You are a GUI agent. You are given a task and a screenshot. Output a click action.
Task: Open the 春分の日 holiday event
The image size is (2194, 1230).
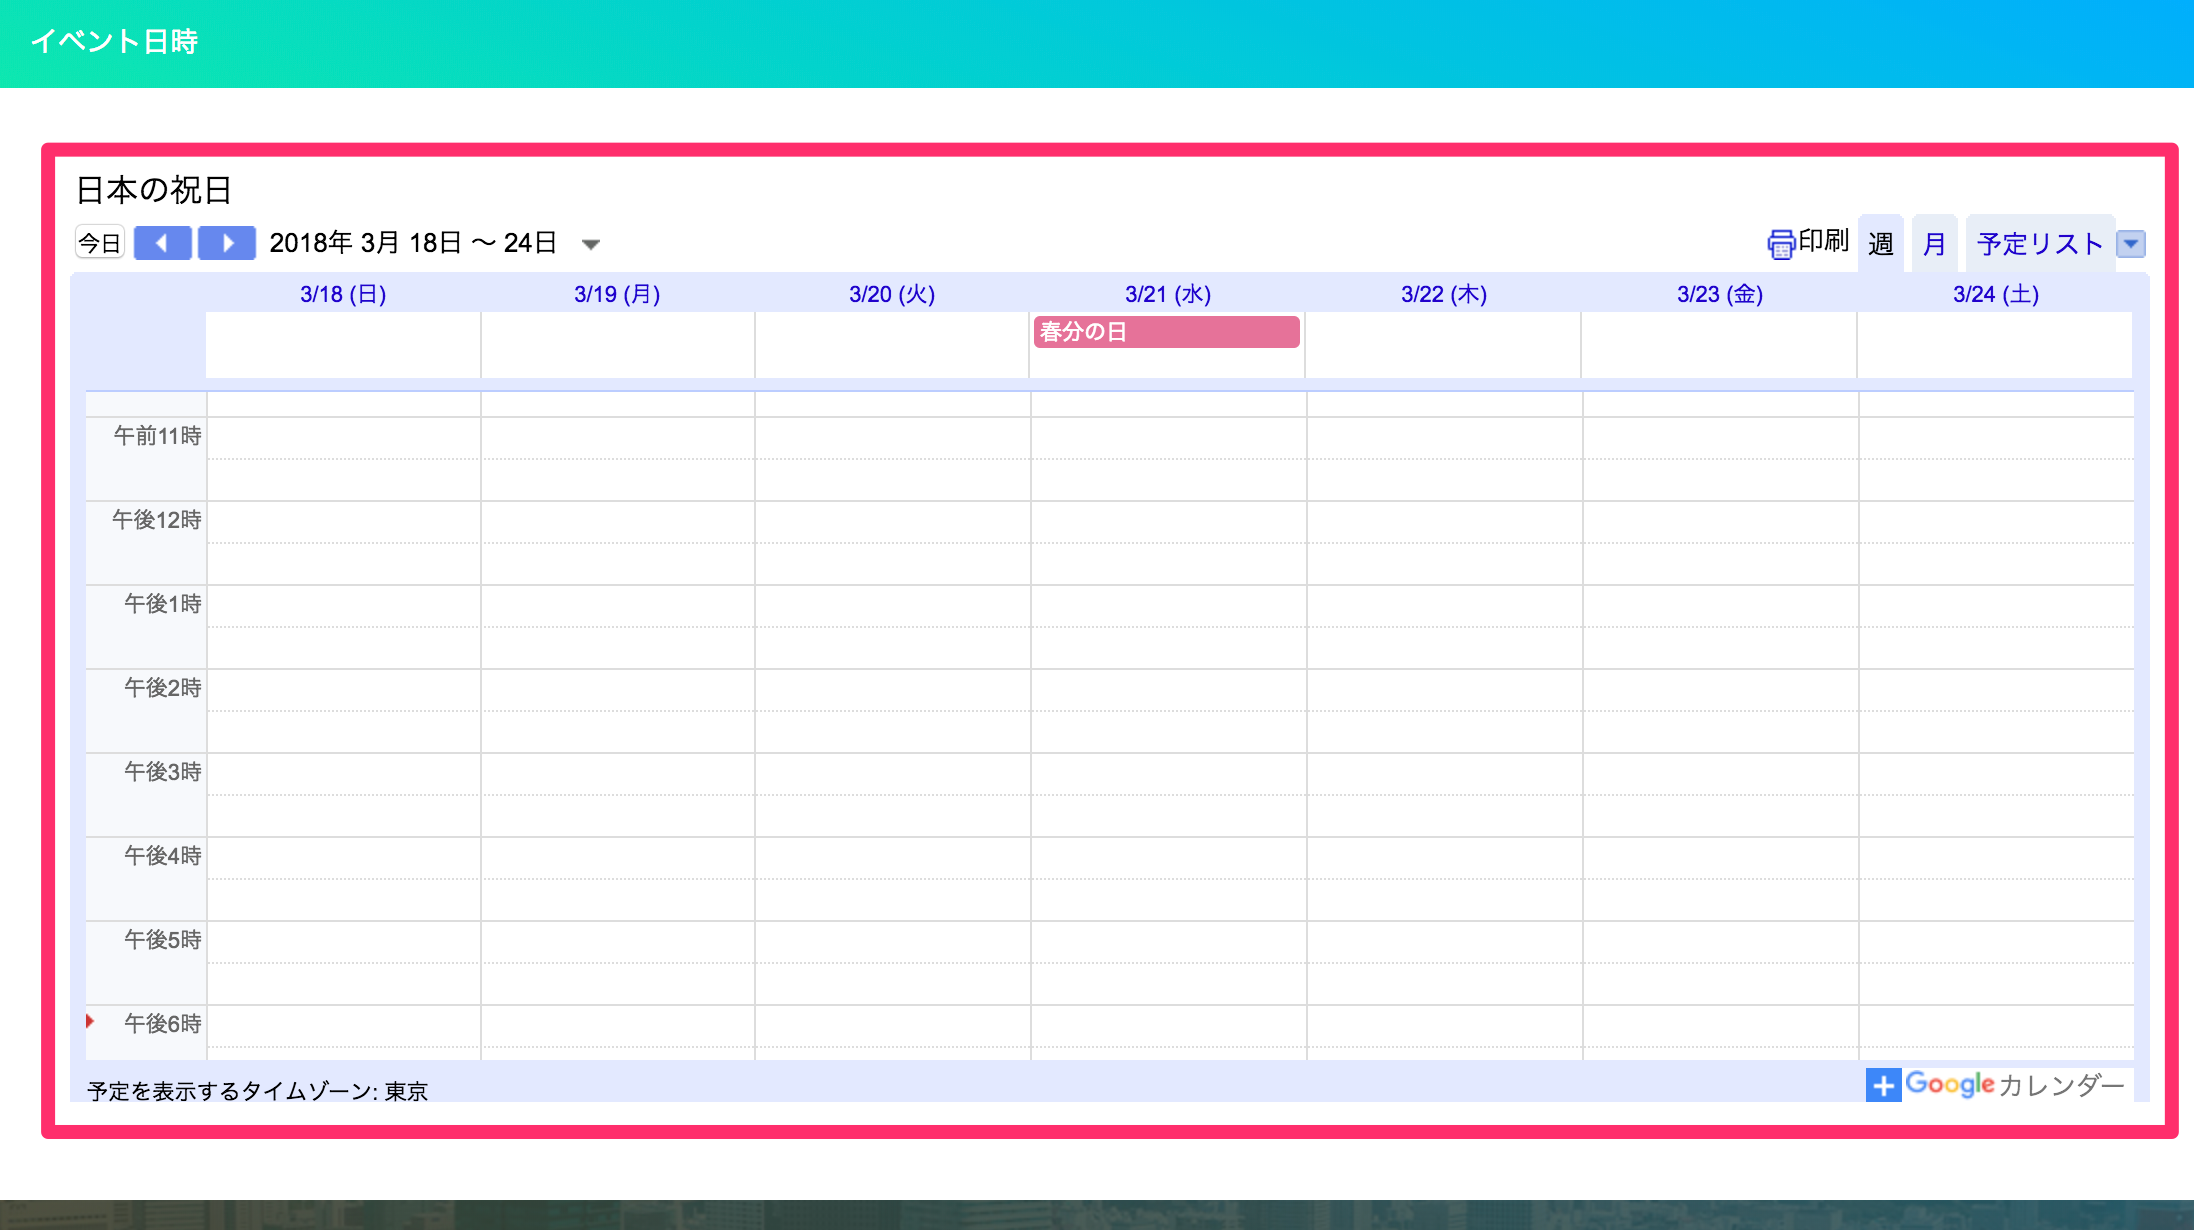point(1166,332)
